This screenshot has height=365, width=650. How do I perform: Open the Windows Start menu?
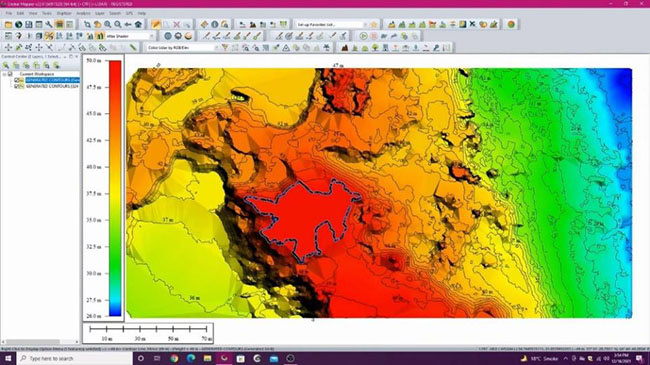click(x=8, y=358)
